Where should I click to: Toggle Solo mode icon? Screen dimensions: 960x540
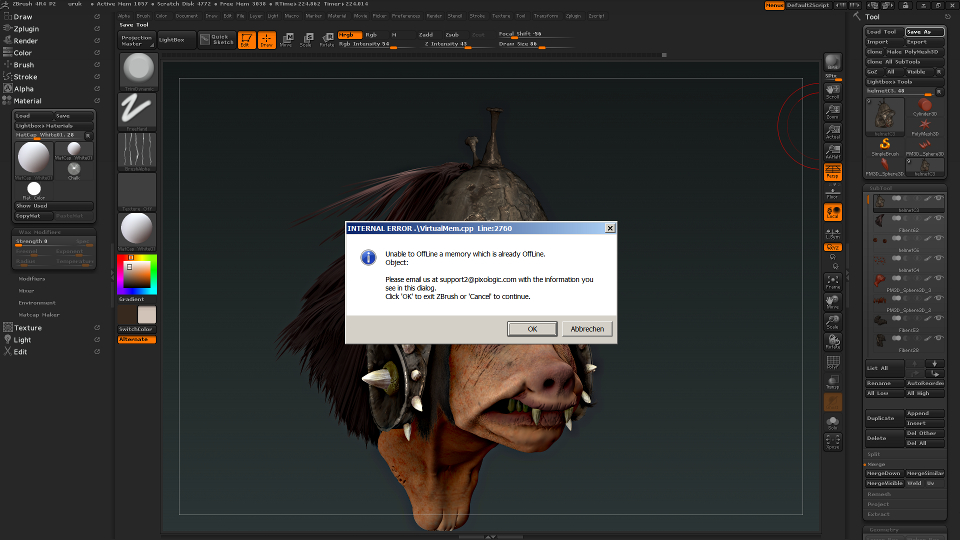(833, 422)
